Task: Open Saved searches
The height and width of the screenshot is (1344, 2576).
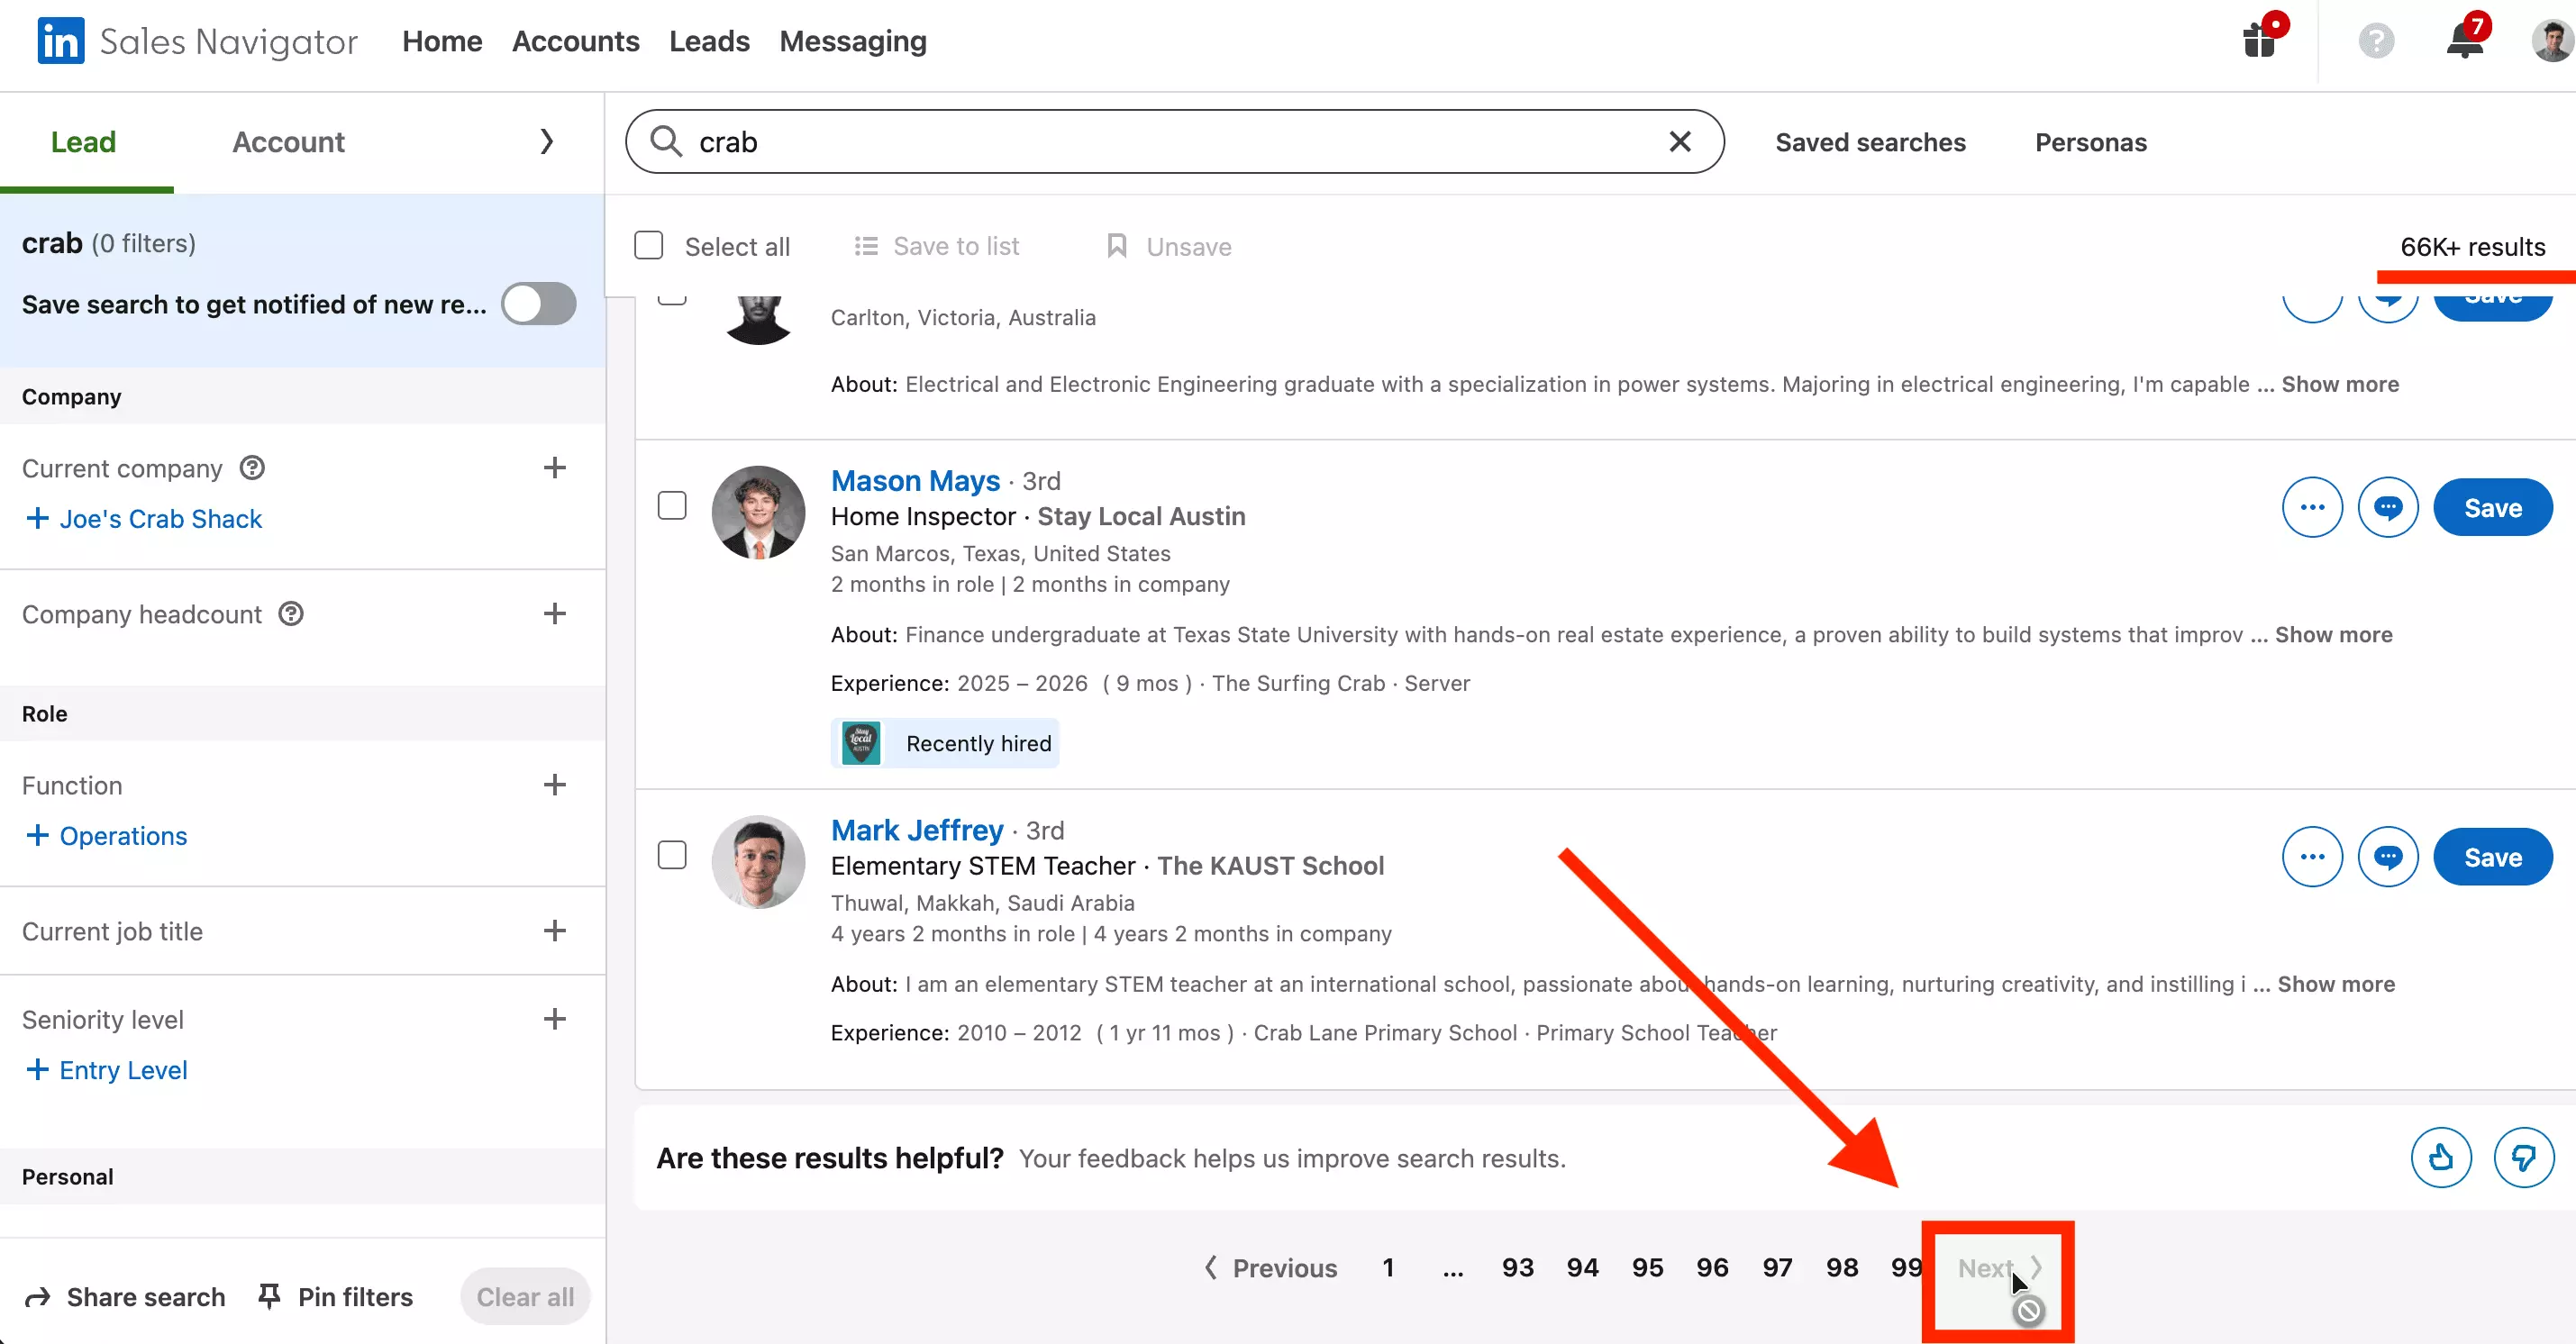Action: point(1870,142)
